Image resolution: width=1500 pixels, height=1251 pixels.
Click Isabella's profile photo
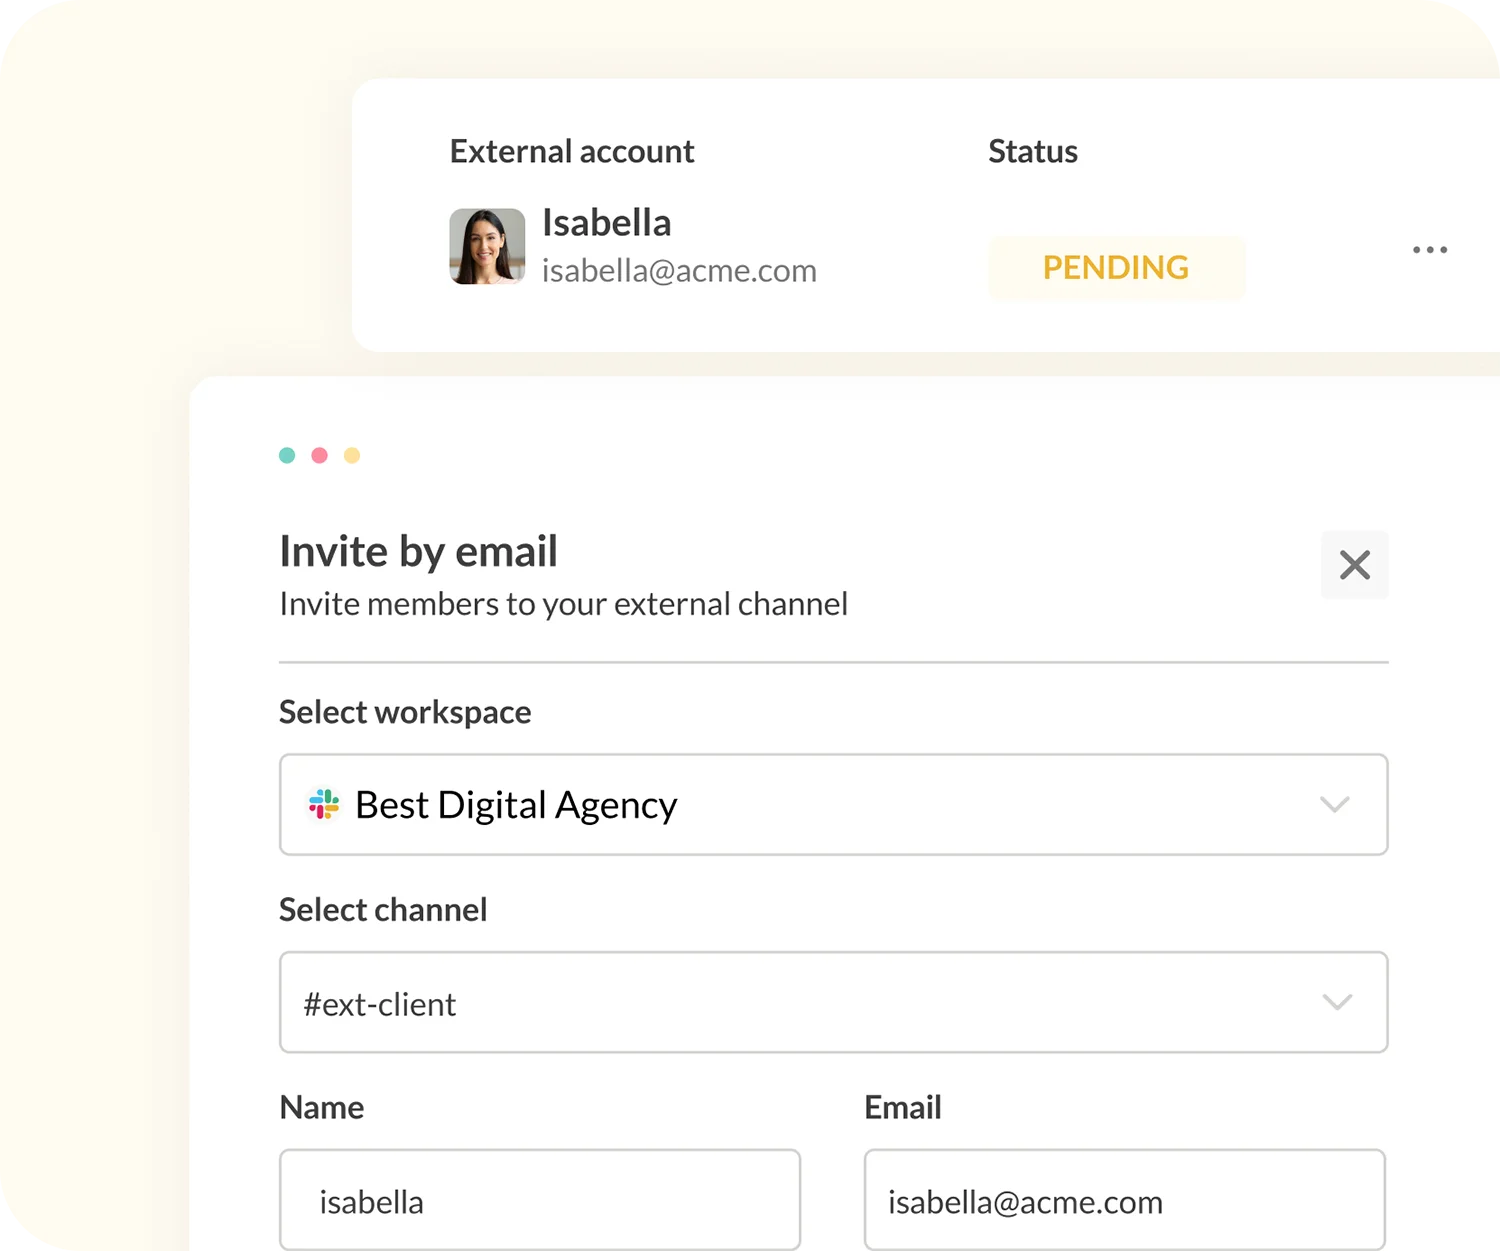[487, 246]
